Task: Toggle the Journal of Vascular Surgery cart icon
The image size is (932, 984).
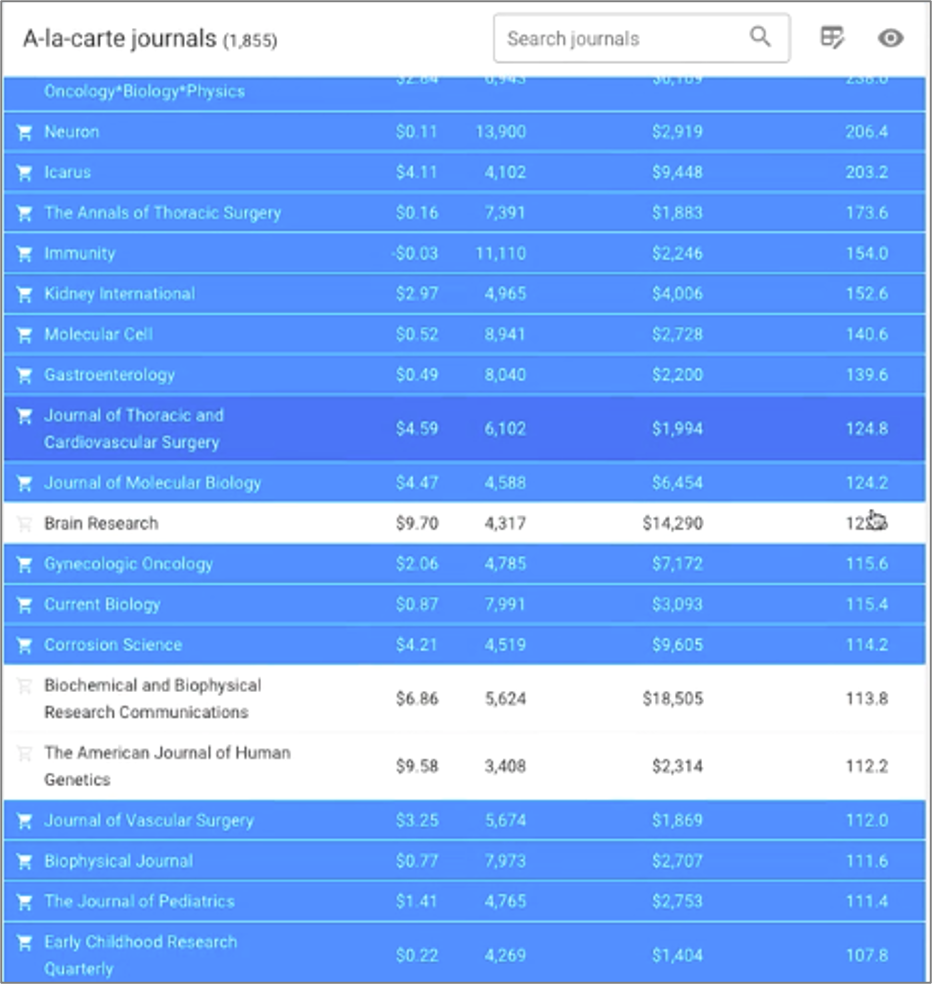Action: tap(24, 821)
